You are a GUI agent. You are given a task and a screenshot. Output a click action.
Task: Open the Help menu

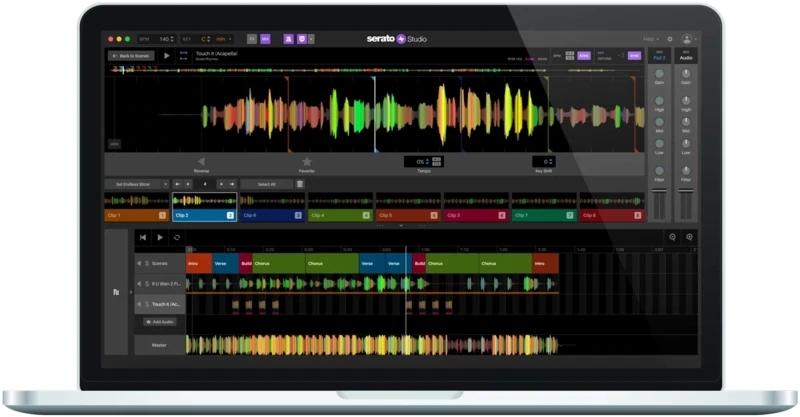point(651,39)
